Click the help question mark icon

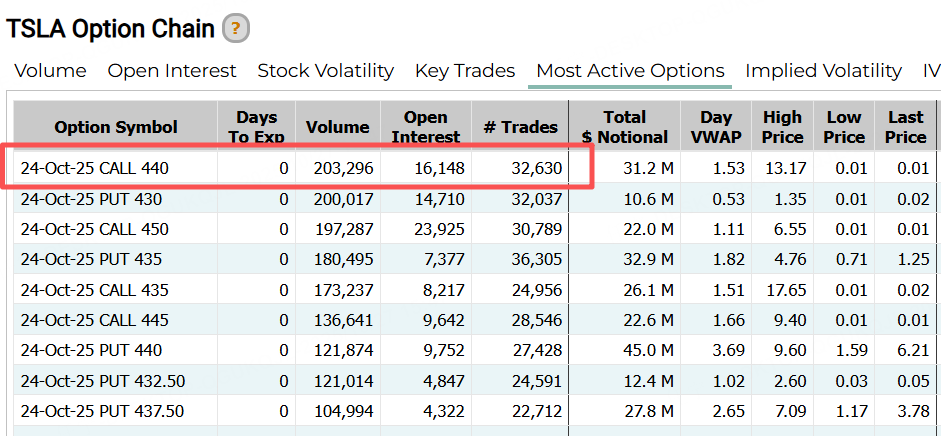[x=236, y=28]
